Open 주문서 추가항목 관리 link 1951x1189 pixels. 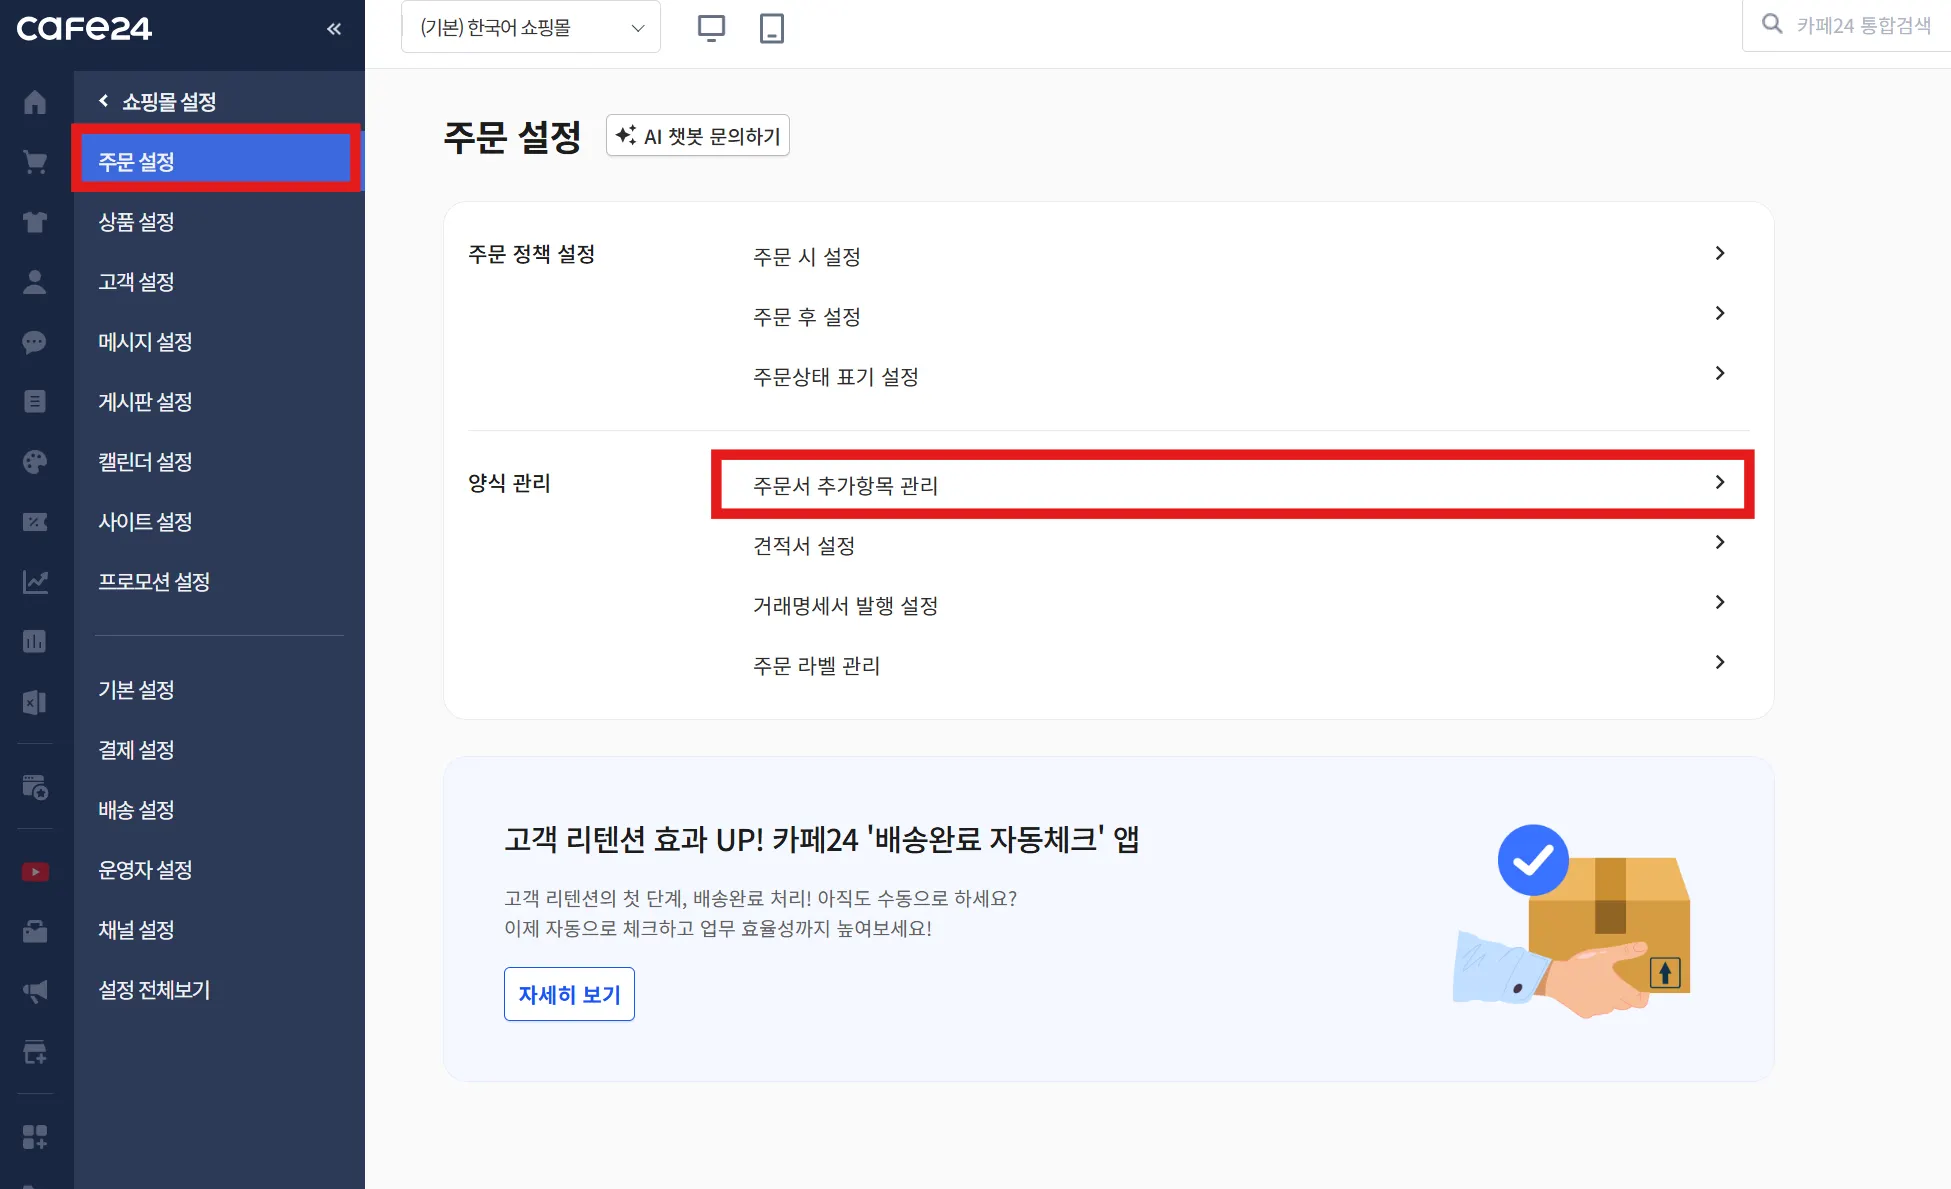tap(846, 486)
